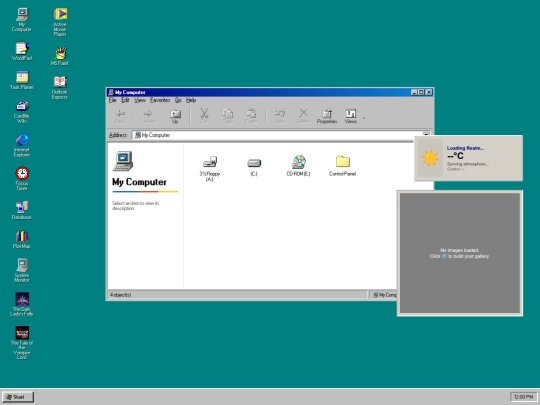Image resolution: width=540 pixels, height=405 pixels.
Task: Select the Control Panel folder
Action: (342, 166)
